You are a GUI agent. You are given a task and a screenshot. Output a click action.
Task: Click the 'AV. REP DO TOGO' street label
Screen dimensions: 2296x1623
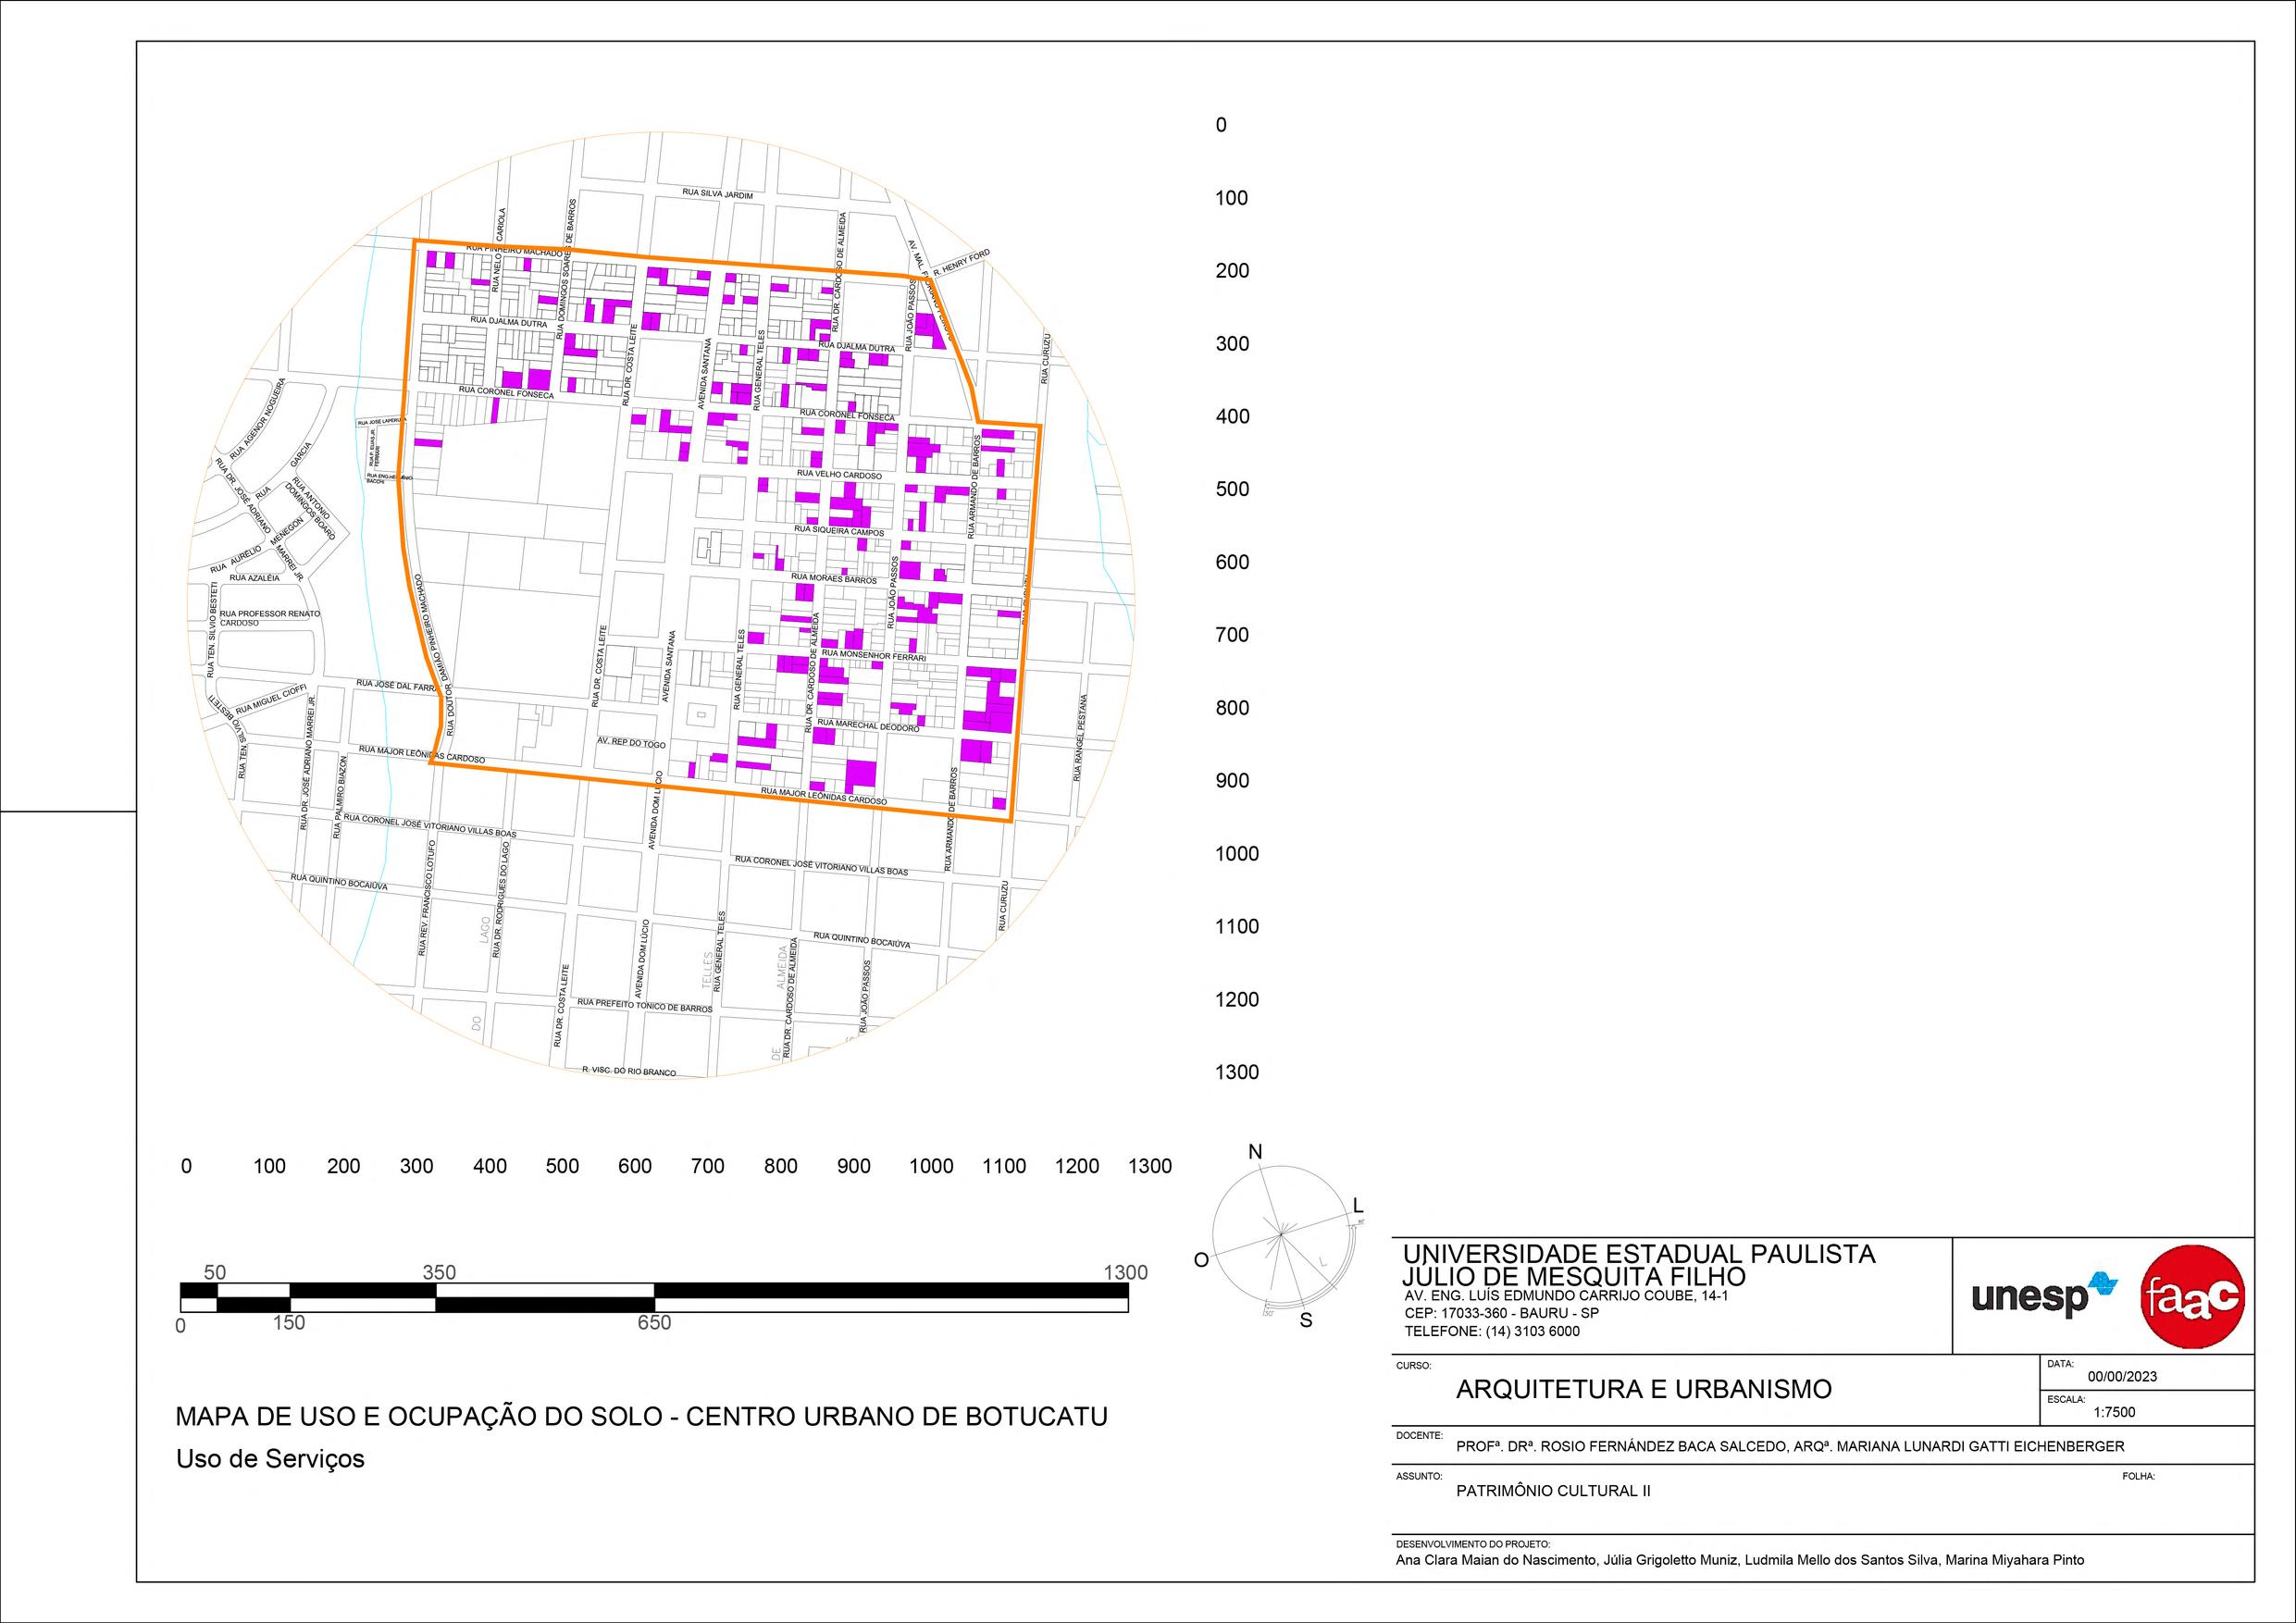click(631, 743)
